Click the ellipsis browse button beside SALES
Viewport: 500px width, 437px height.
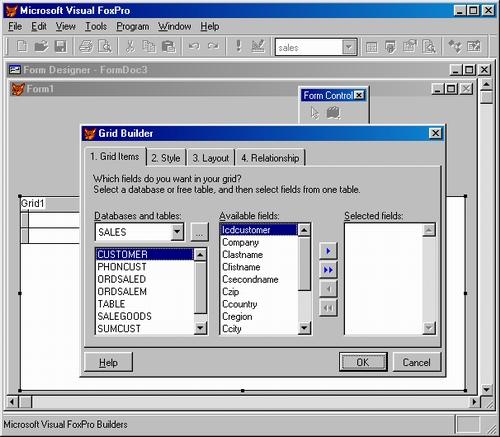(x=199, y=232)
